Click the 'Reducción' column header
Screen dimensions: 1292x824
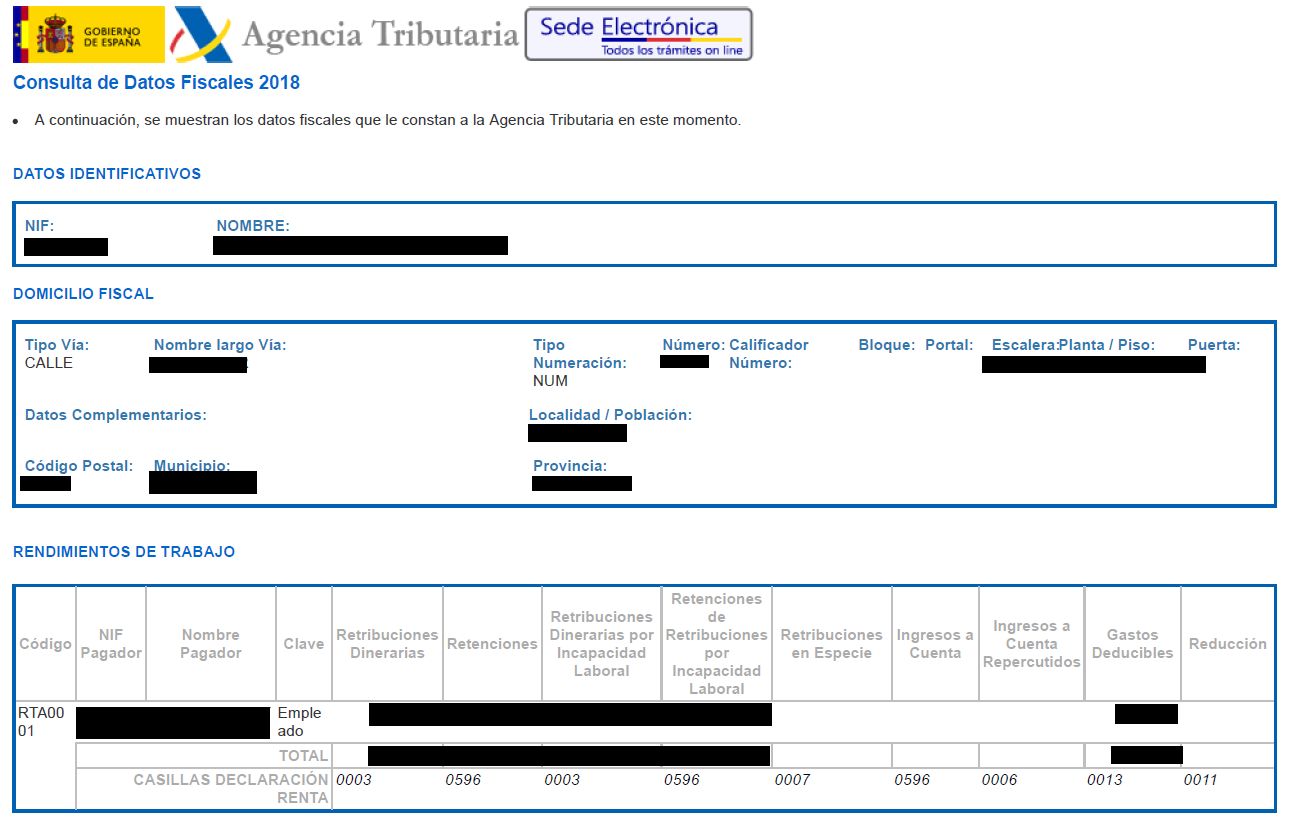click(x=1228, y=644)
